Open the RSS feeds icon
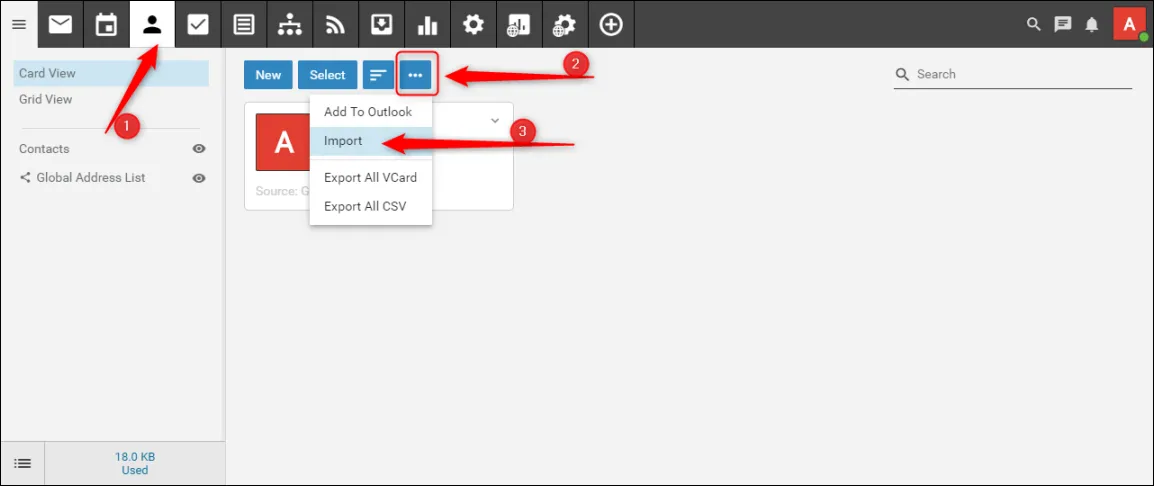 (x=335, y=24)
